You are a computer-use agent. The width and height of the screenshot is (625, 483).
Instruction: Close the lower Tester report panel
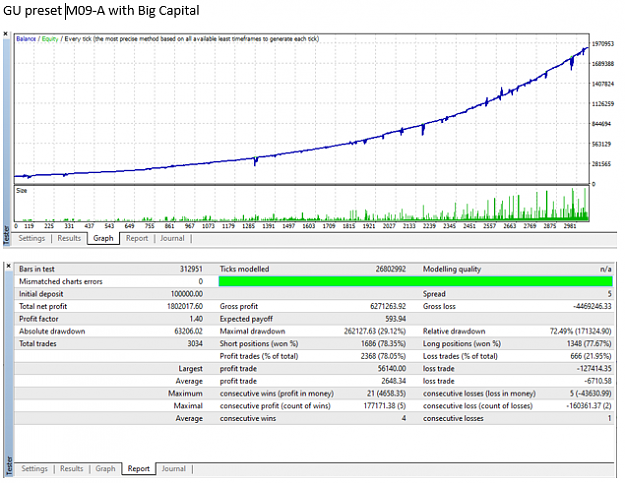coord(8,266)
